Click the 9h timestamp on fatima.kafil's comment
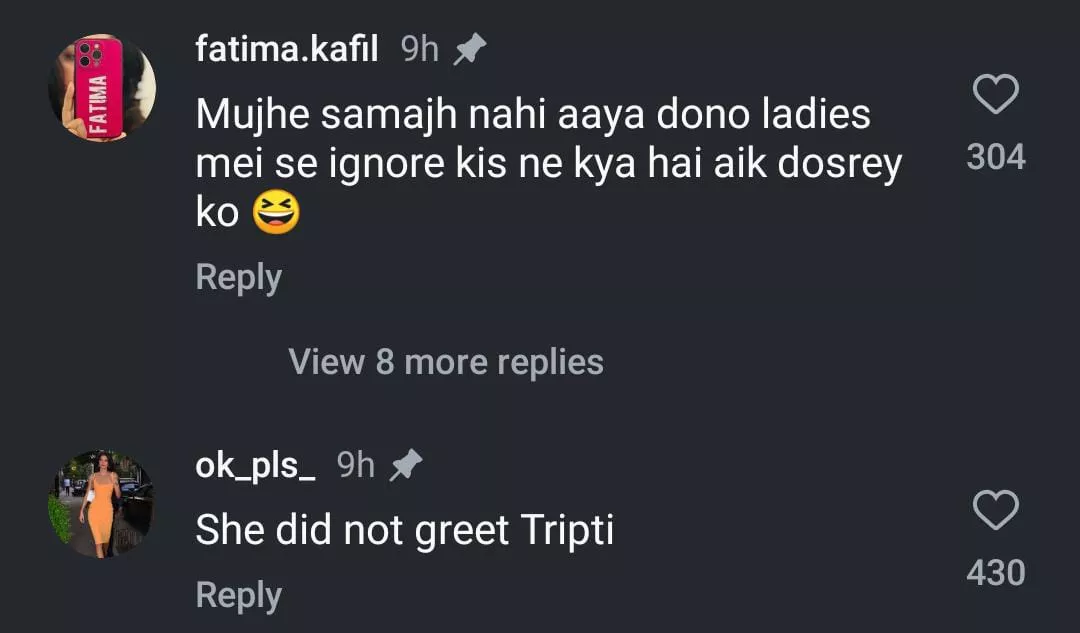Screen dimensions: 1080x633 pos(420,49)
